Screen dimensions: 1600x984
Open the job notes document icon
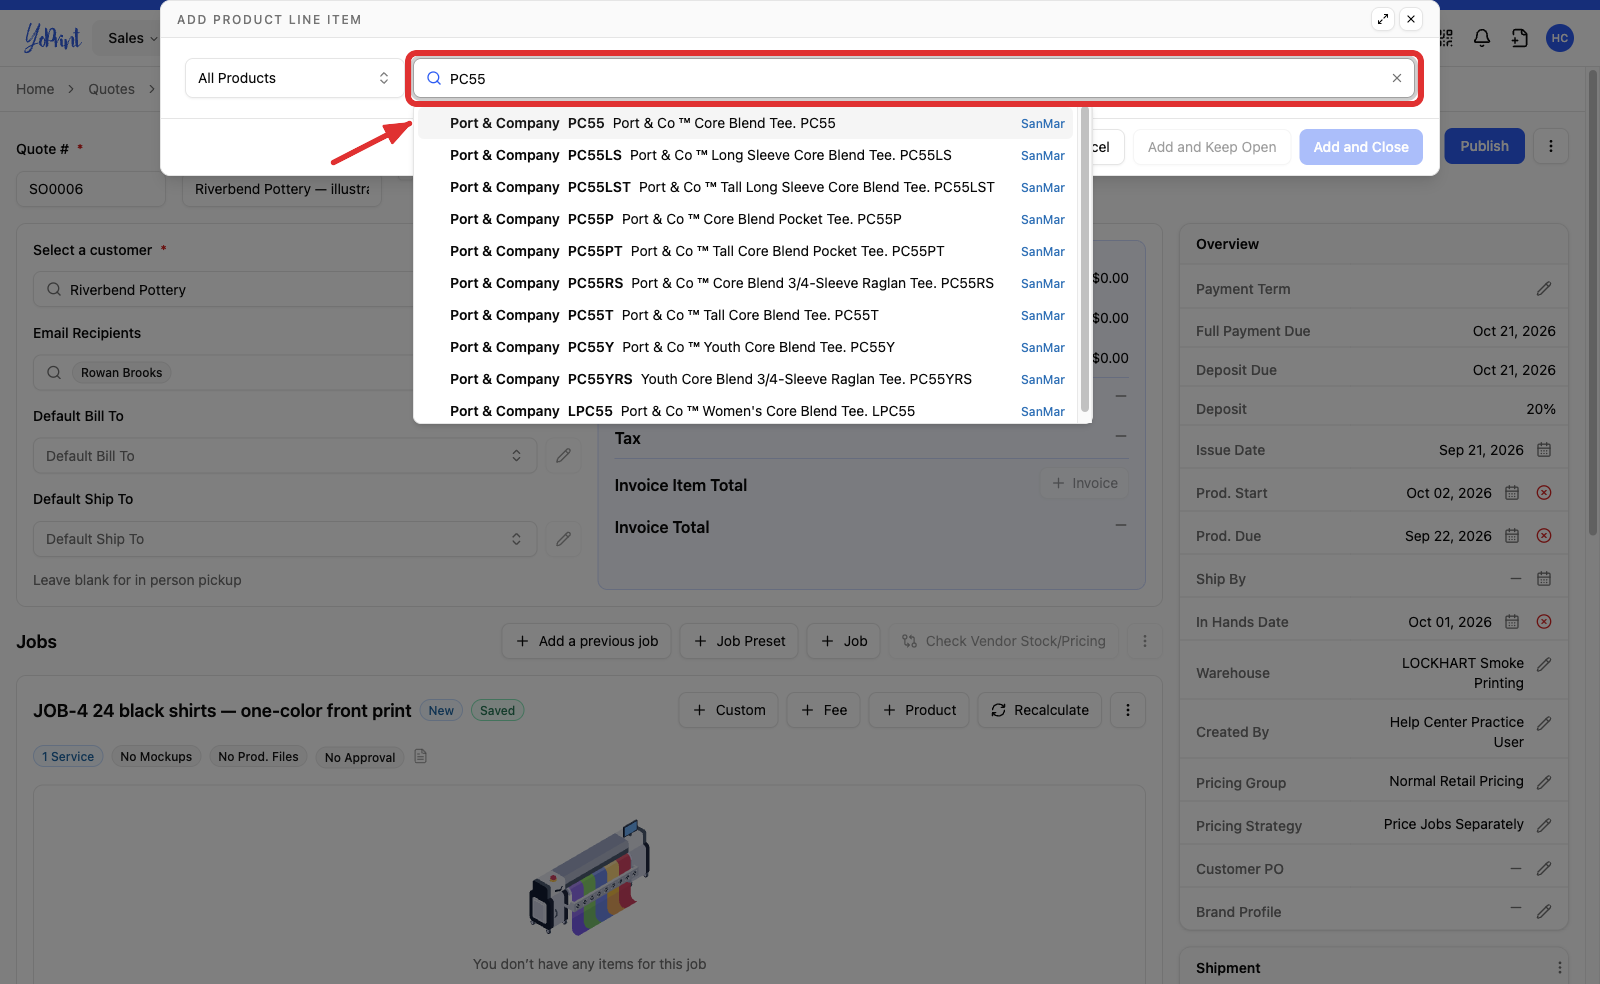421,756
